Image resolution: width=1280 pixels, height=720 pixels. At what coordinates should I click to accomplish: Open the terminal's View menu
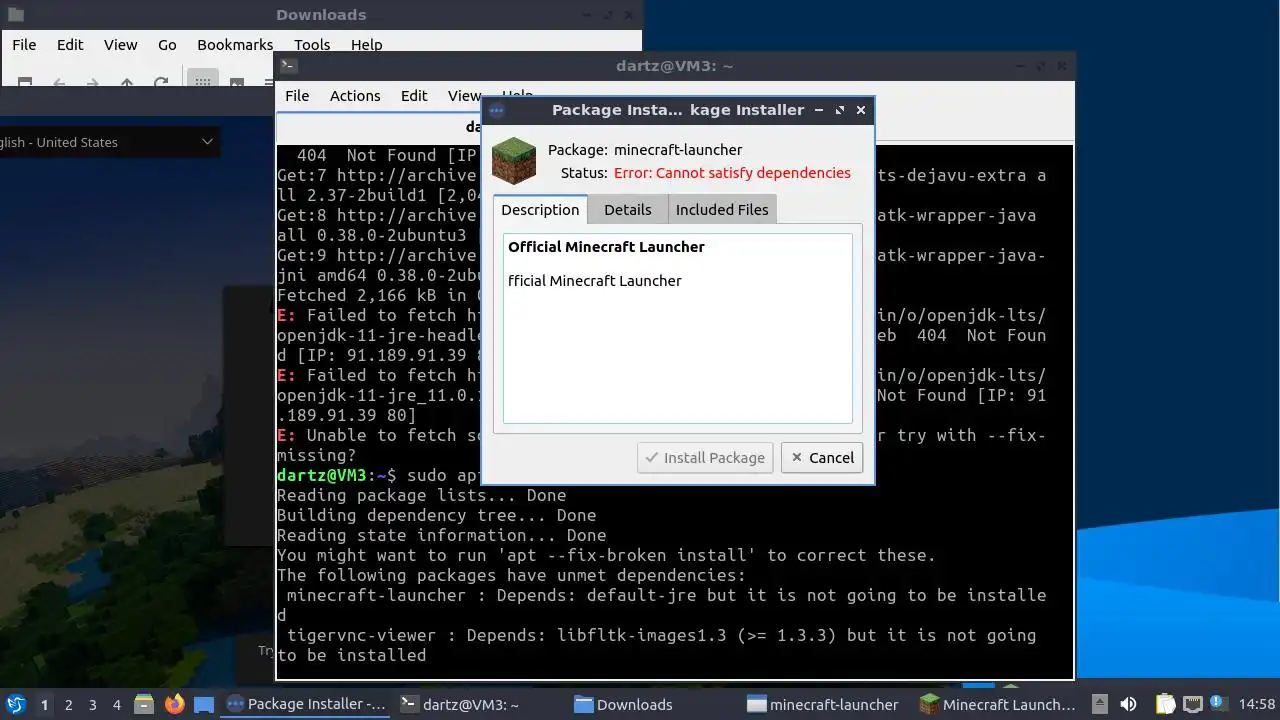pos(464,95)
